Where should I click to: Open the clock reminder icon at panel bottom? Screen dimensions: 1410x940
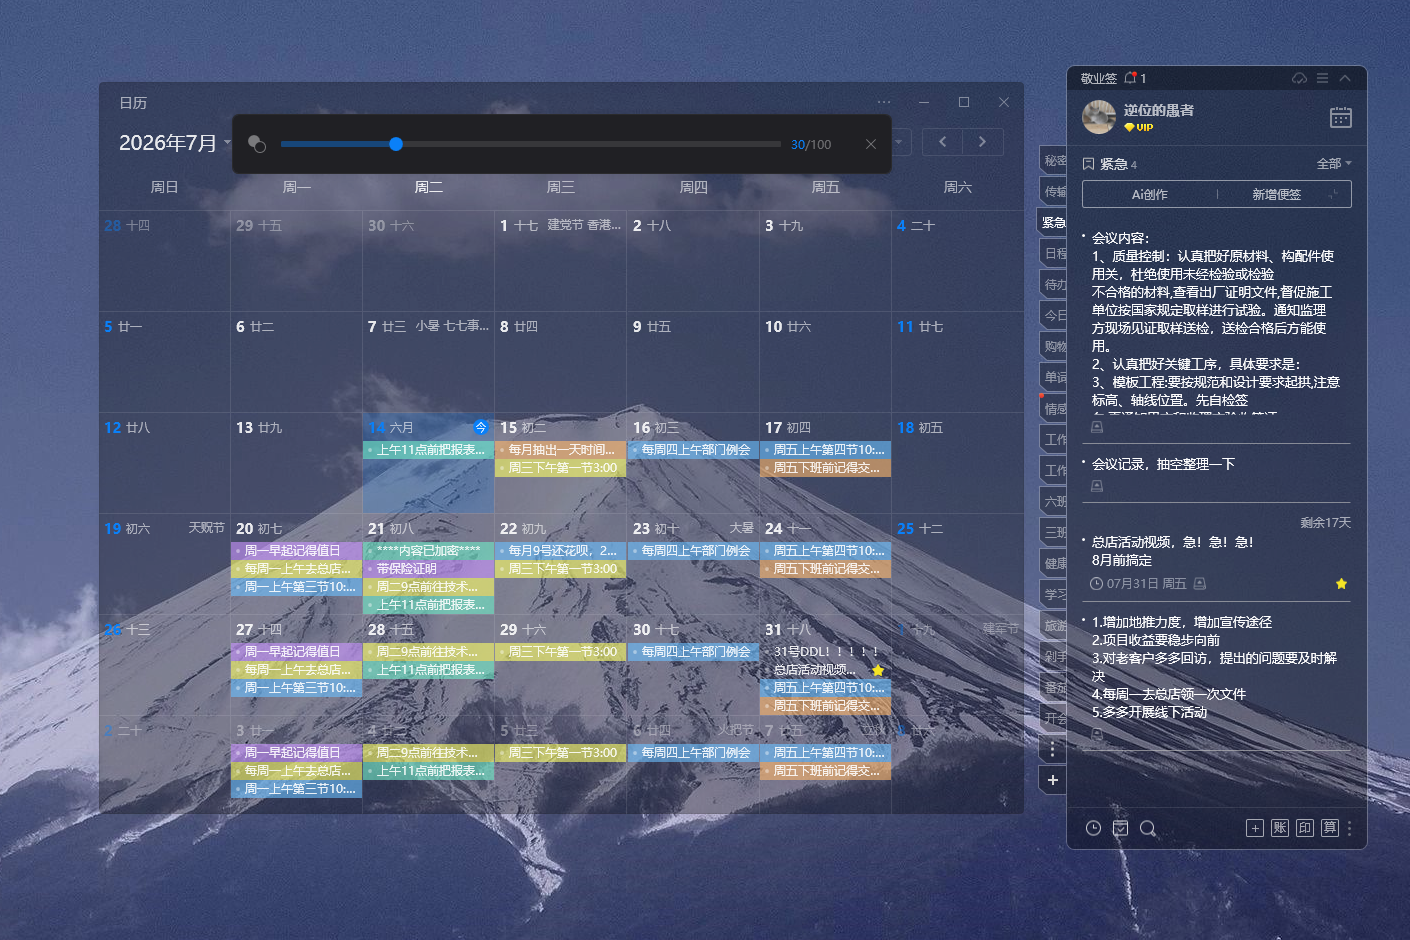coord(1094,828)
